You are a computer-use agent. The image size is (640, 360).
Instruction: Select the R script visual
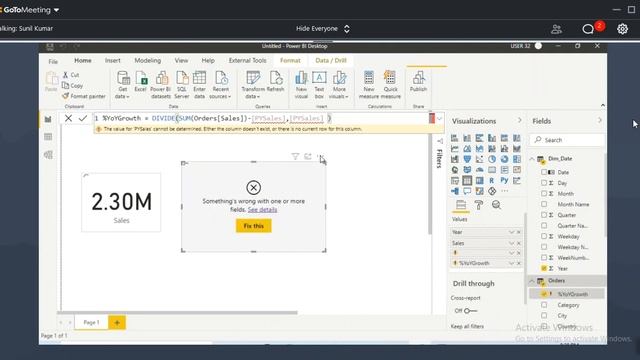pyautogui.click(x=492, y=180)
